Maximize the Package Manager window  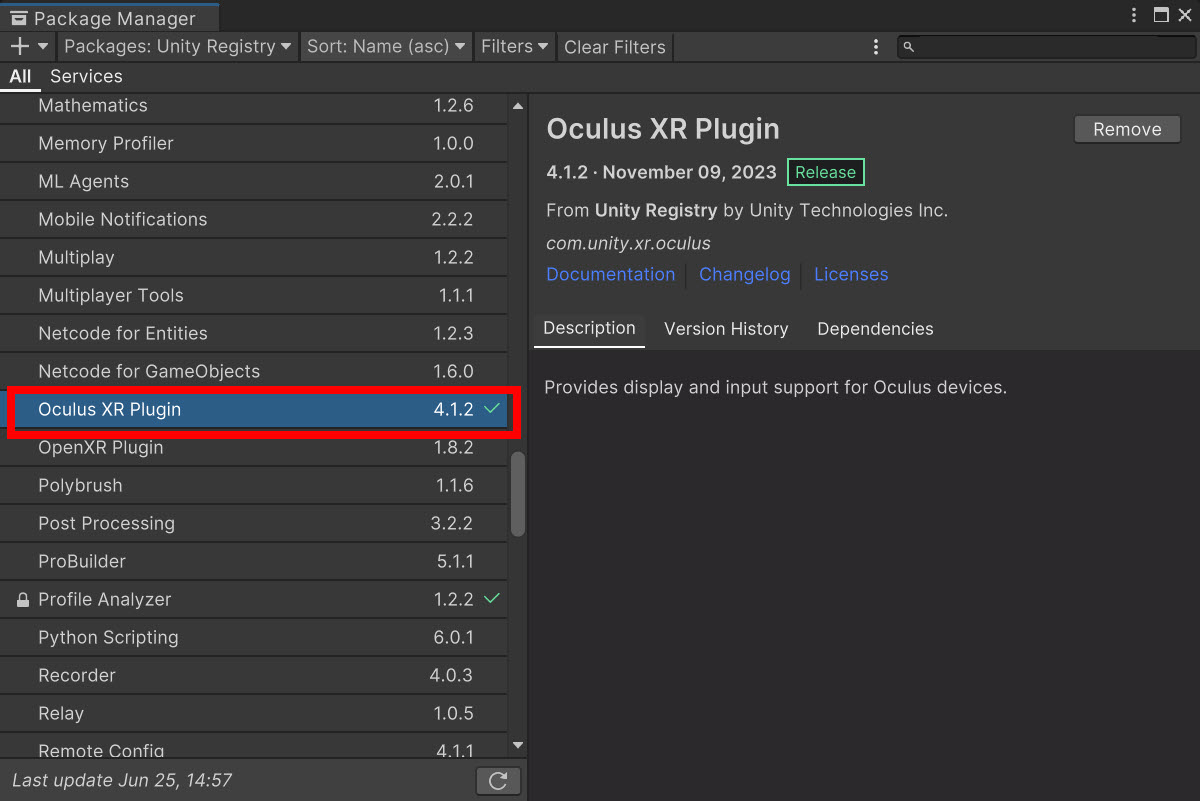click(x=1161, y=15)
